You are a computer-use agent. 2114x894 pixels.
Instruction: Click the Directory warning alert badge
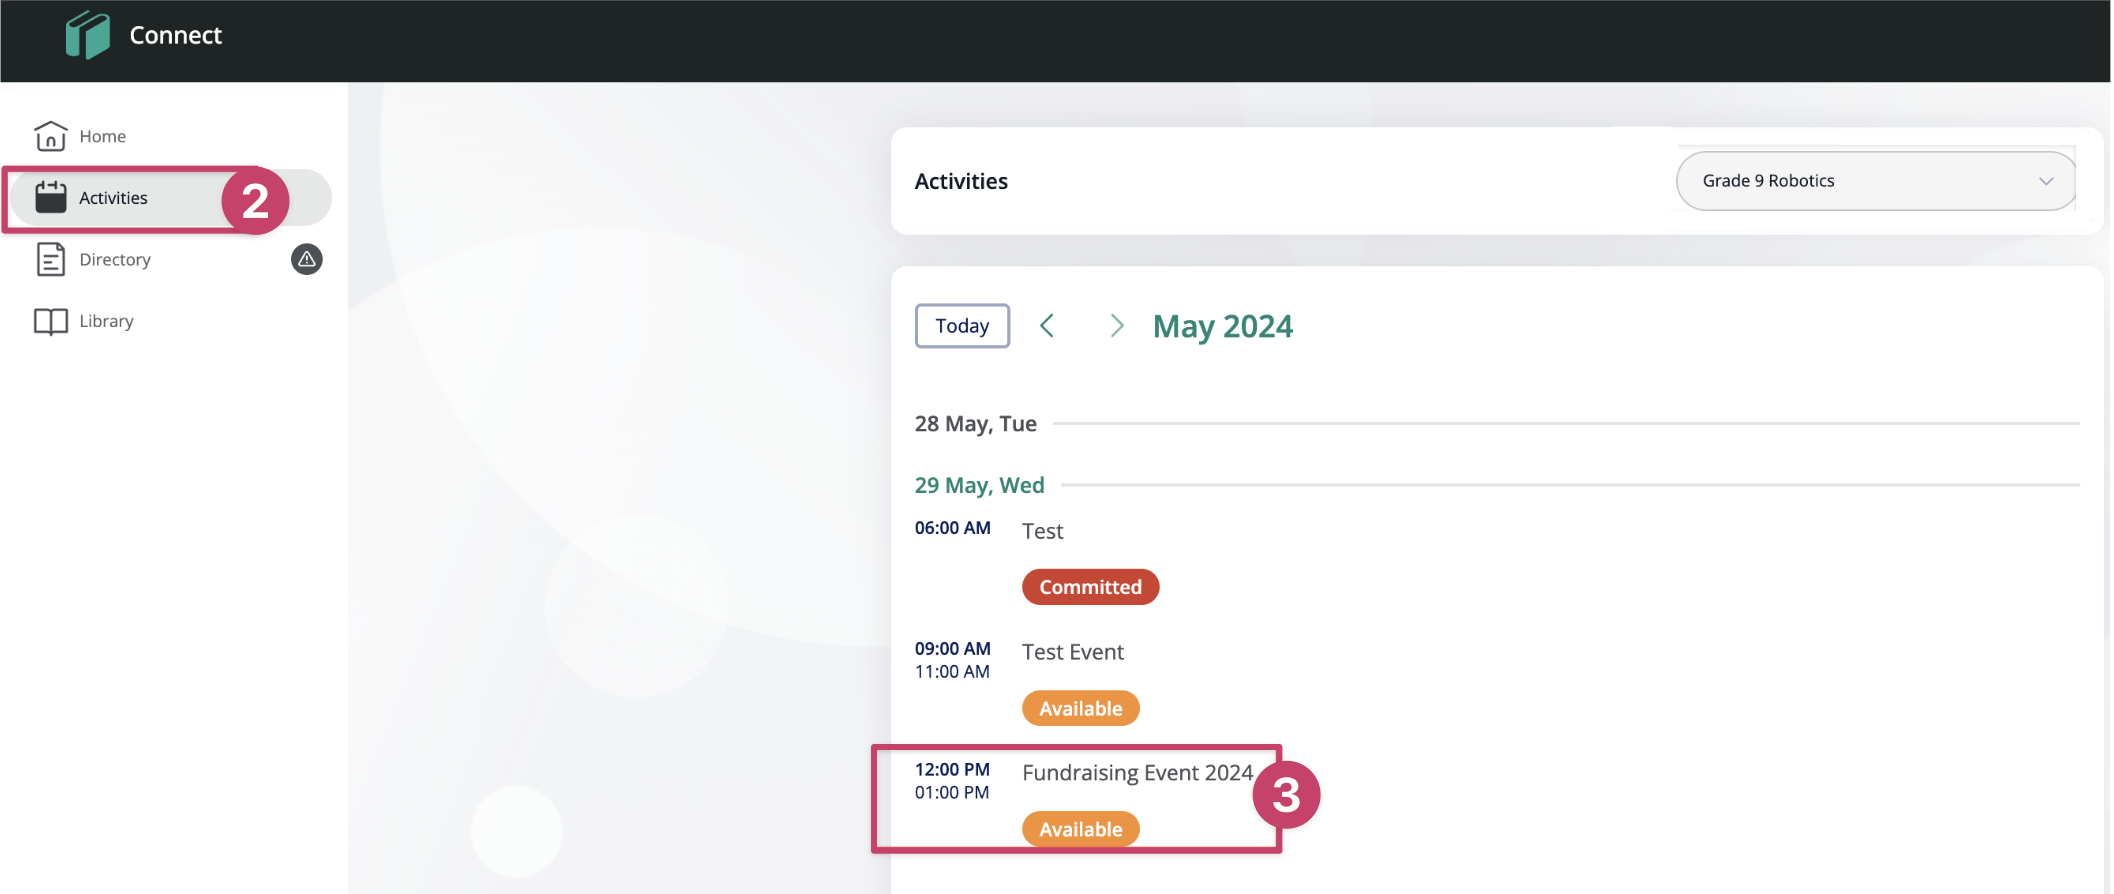tap(307, 260)
